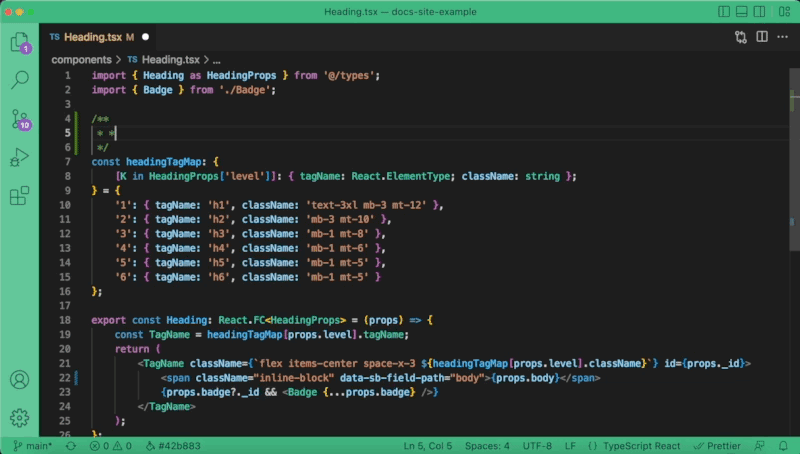Screen dimensions: 800x454
Task: Click 'h6' tagName value on line 15
Action: pos(218,277)
